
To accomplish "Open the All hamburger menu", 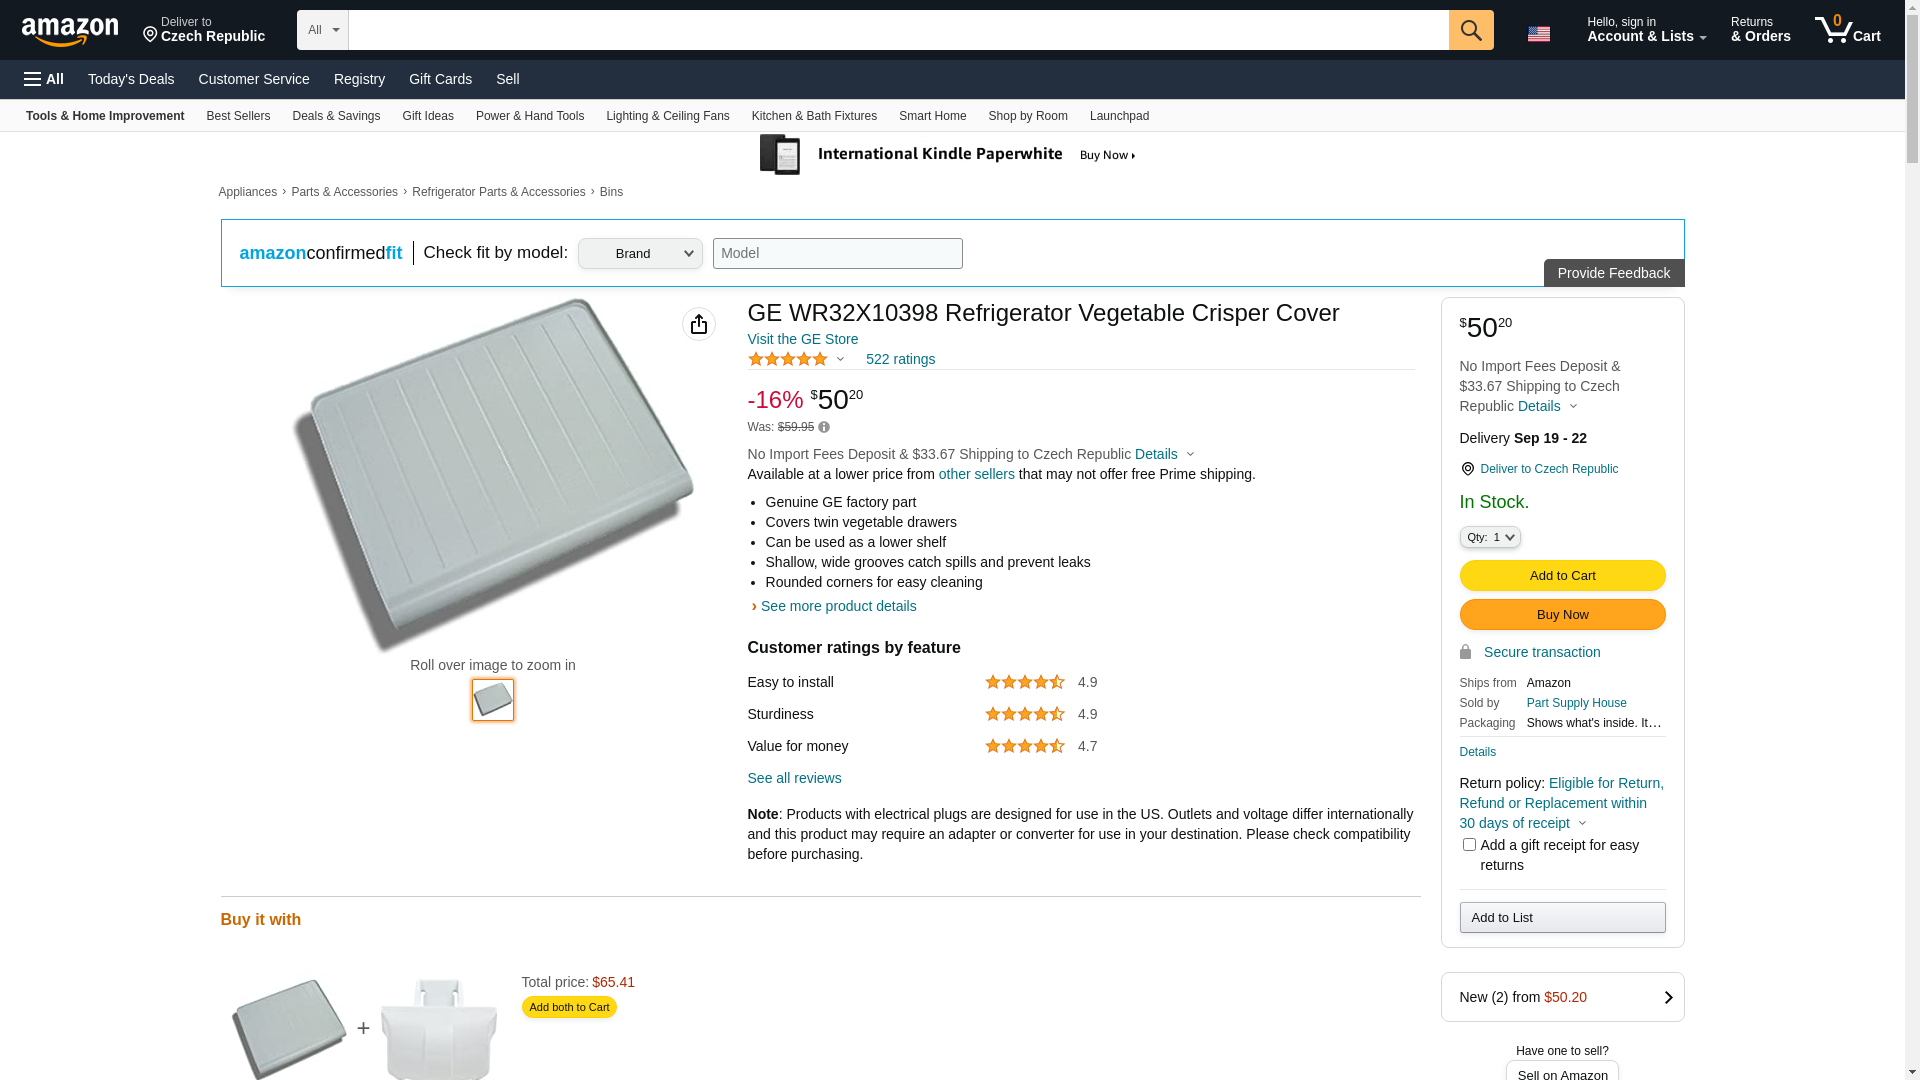I will click(x=44, y=79).
